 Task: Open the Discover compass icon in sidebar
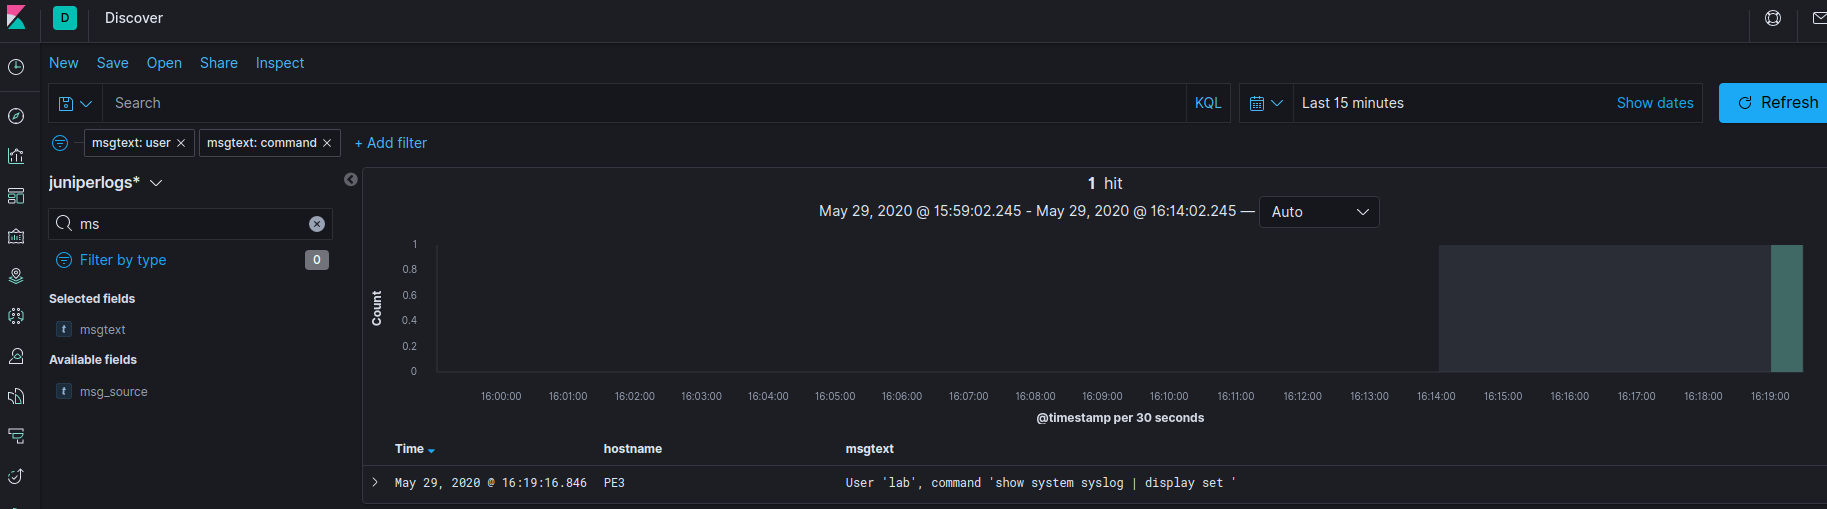click(16, 116)
